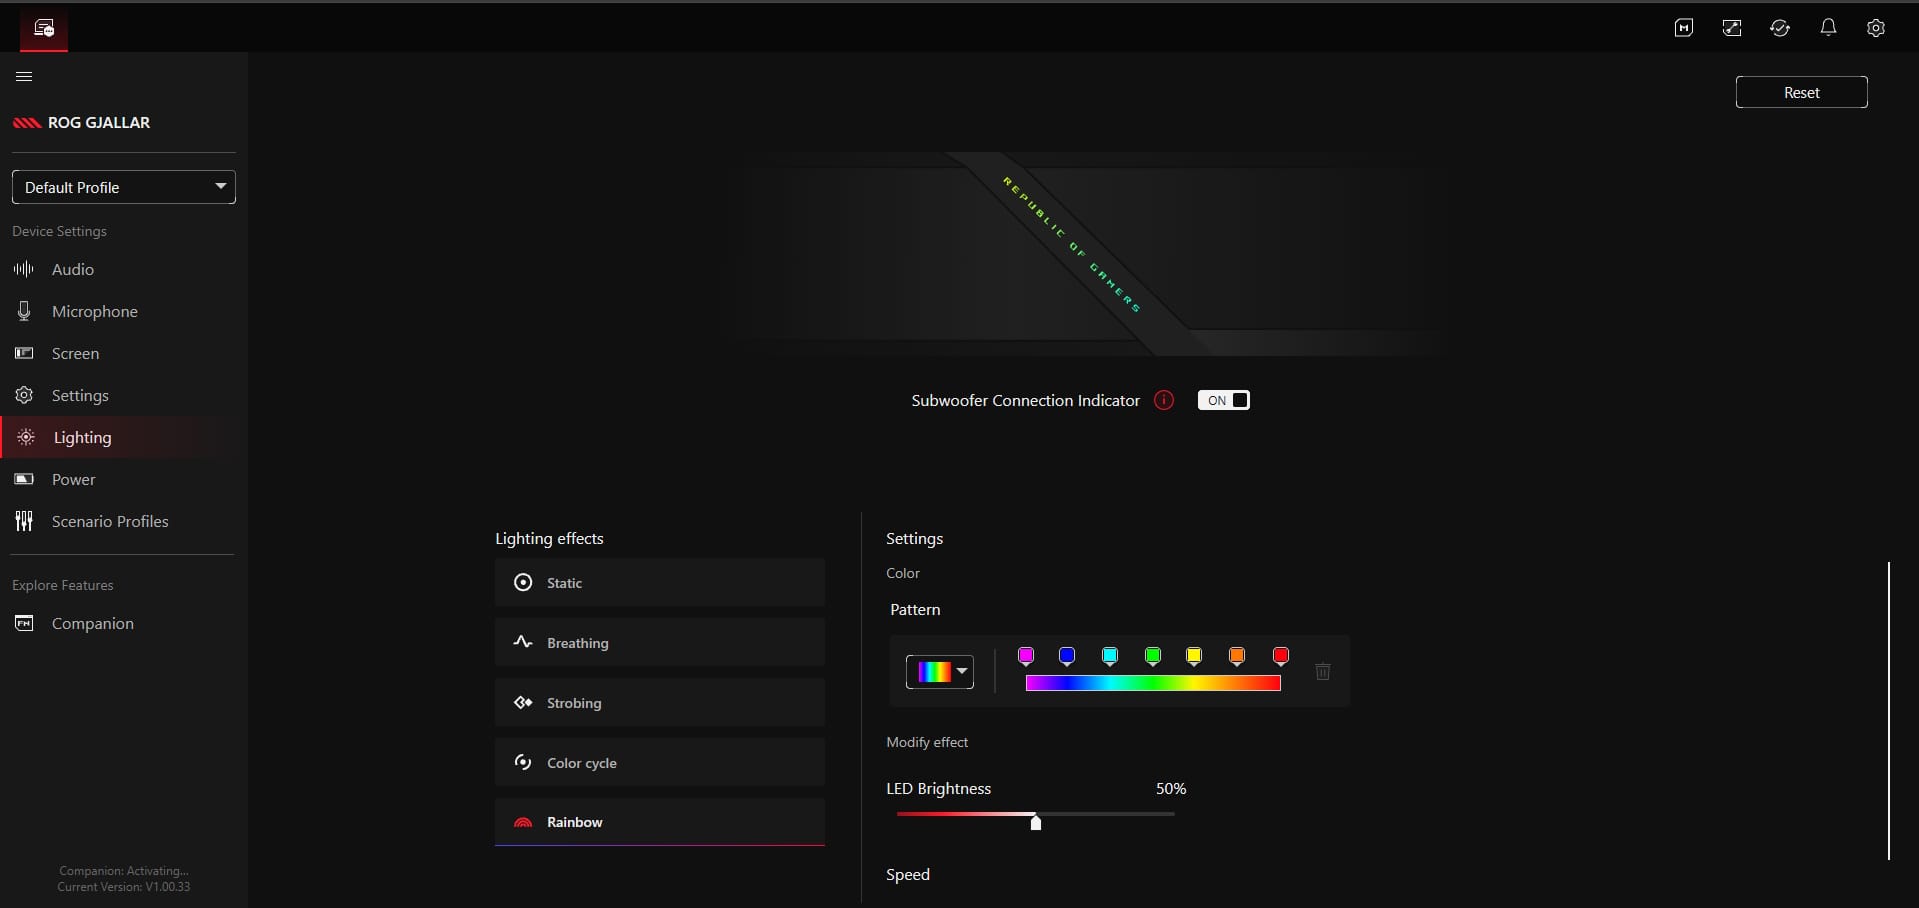
Task: Toggle Subwoofer Connection Indicator switch off
Action: coord(1224,400)
